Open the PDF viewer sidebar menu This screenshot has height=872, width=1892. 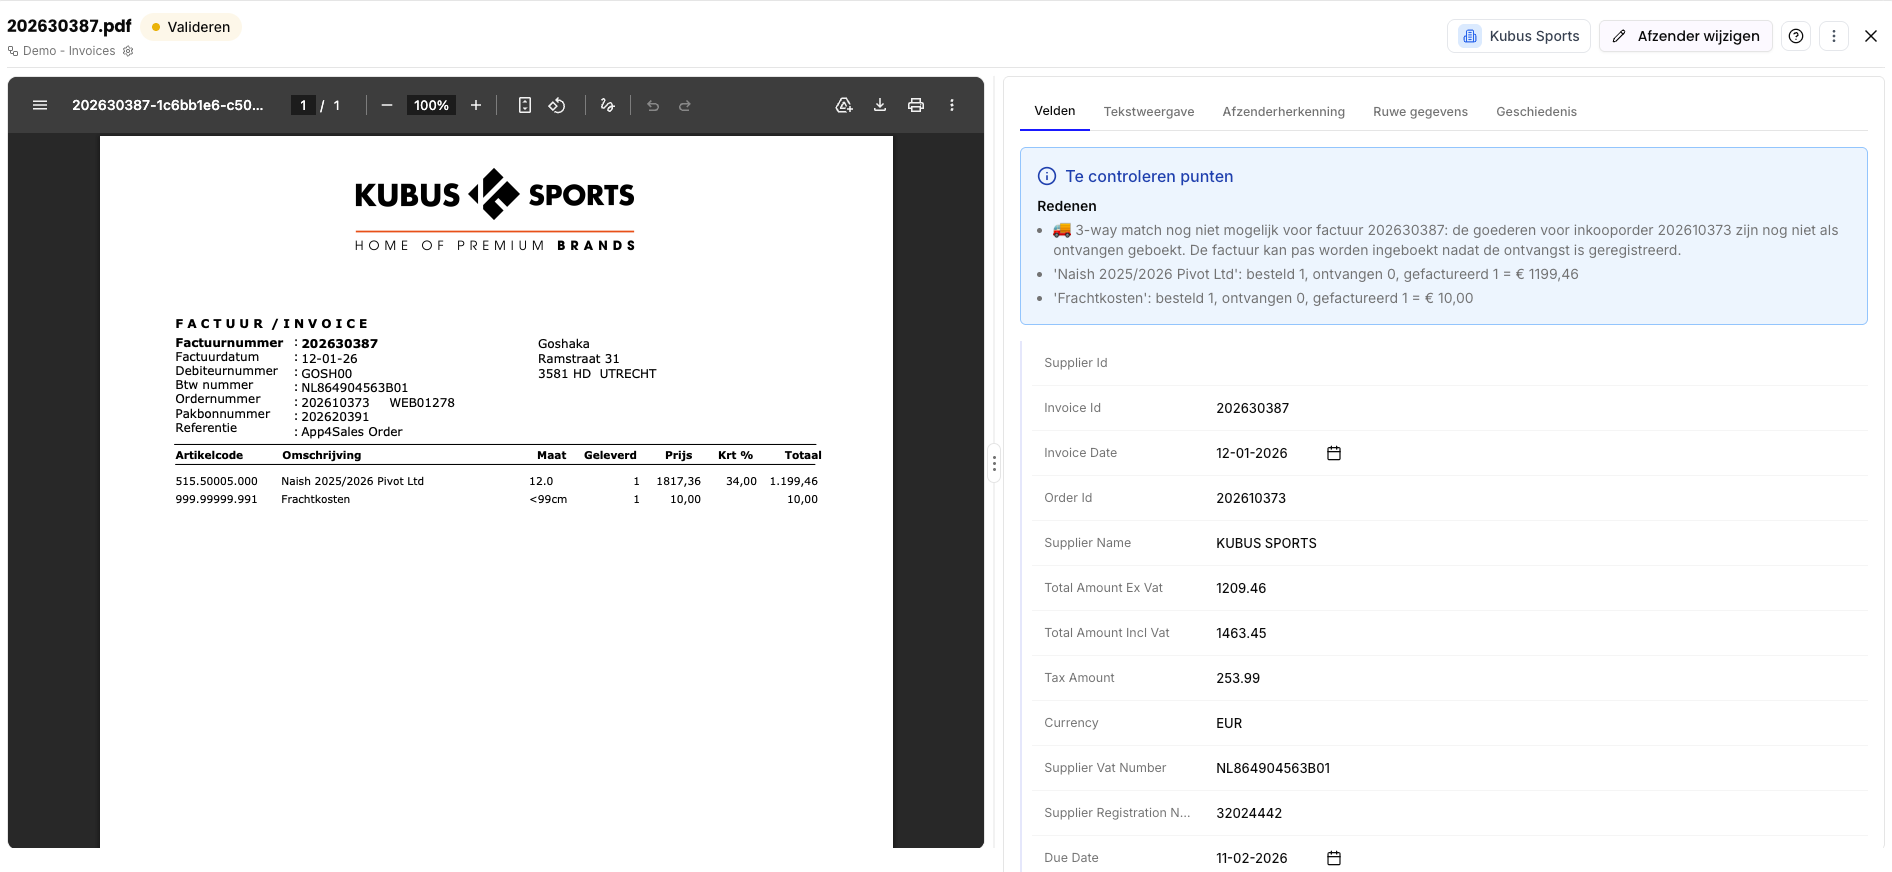40,105
